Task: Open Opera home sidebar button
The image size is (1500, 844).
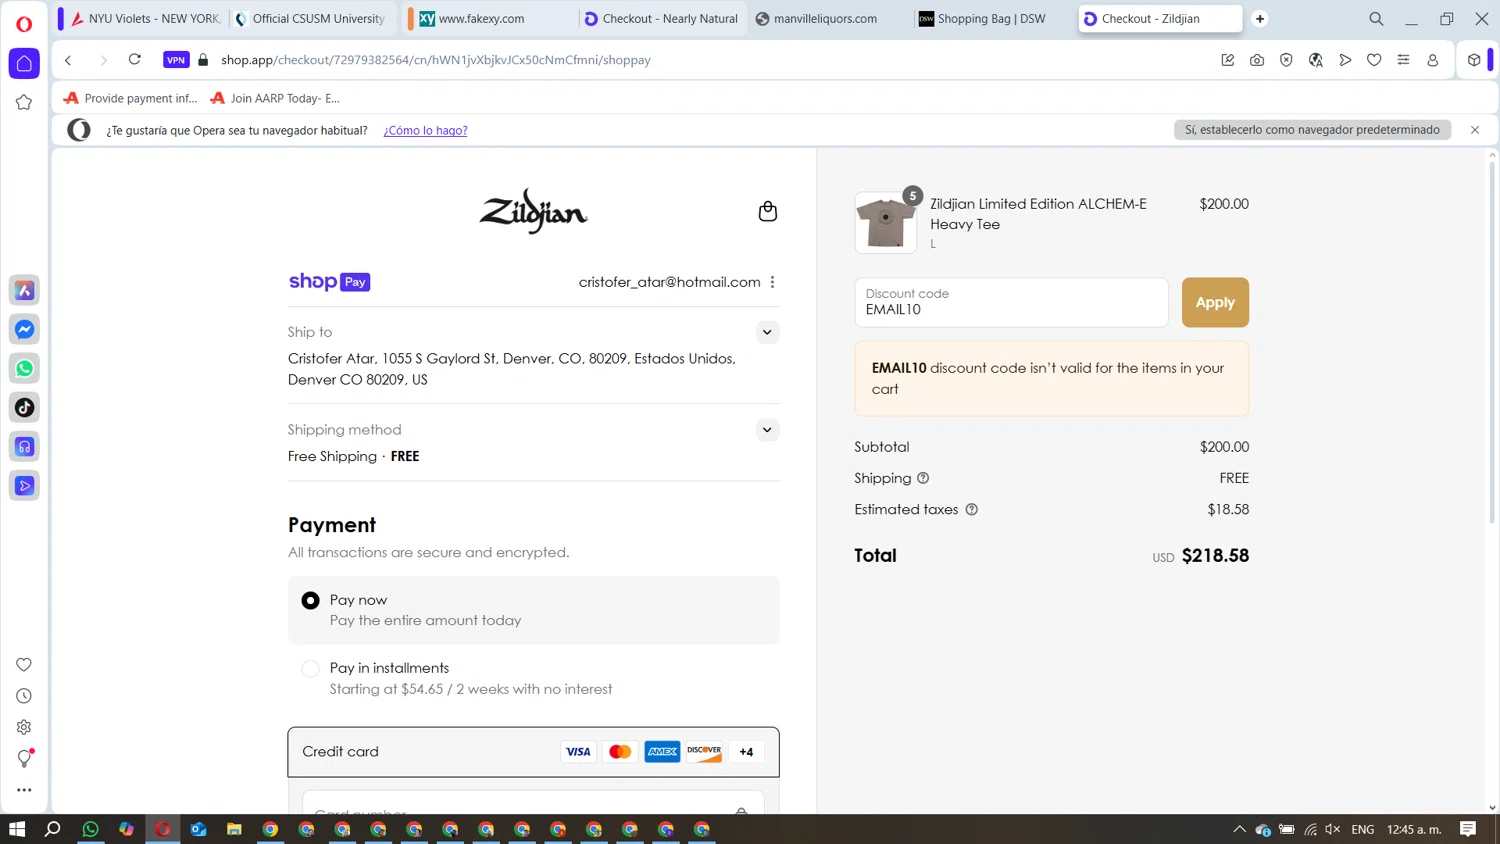Action: pyautogui.click(x=24, y=63)
